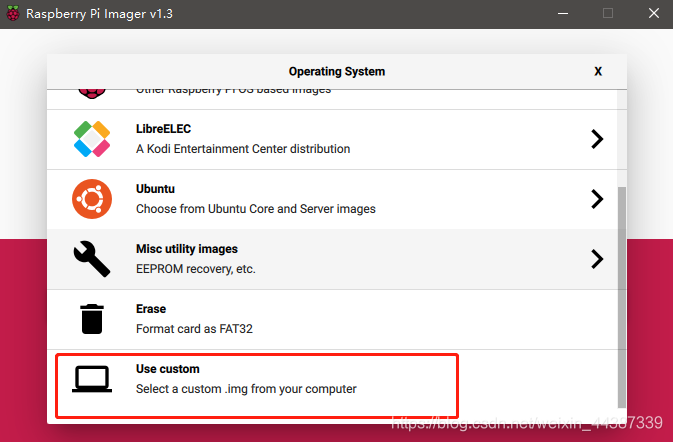Click 'Format card as FAT32' description
The image size is (673, 442).
(x=194, y=329)
